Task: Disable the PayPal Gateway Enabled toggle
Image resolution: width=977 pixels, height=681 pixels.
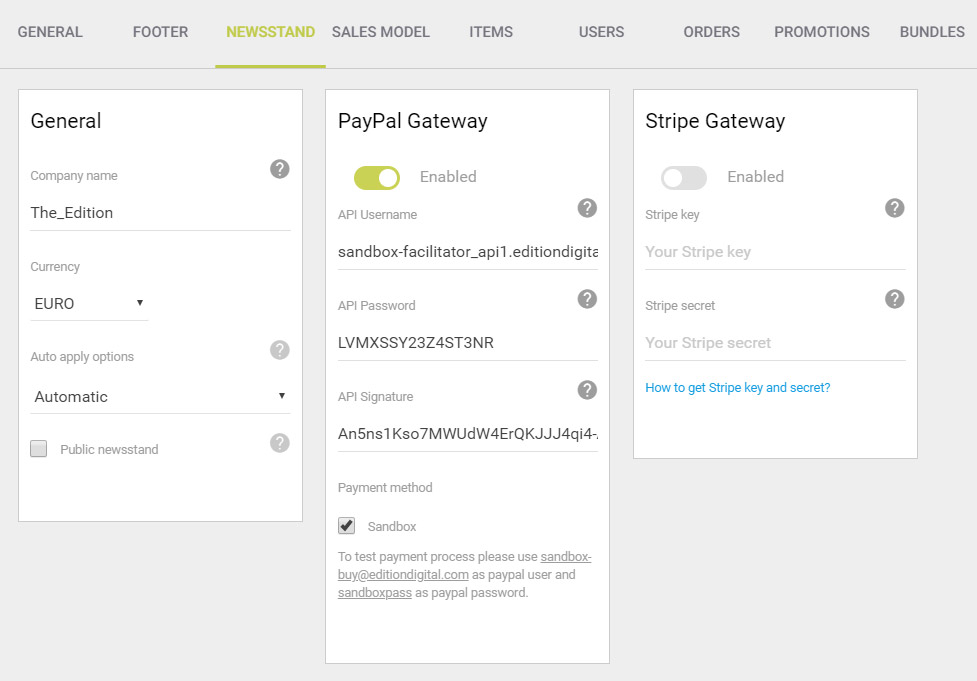Action: [x=377, y=178]
